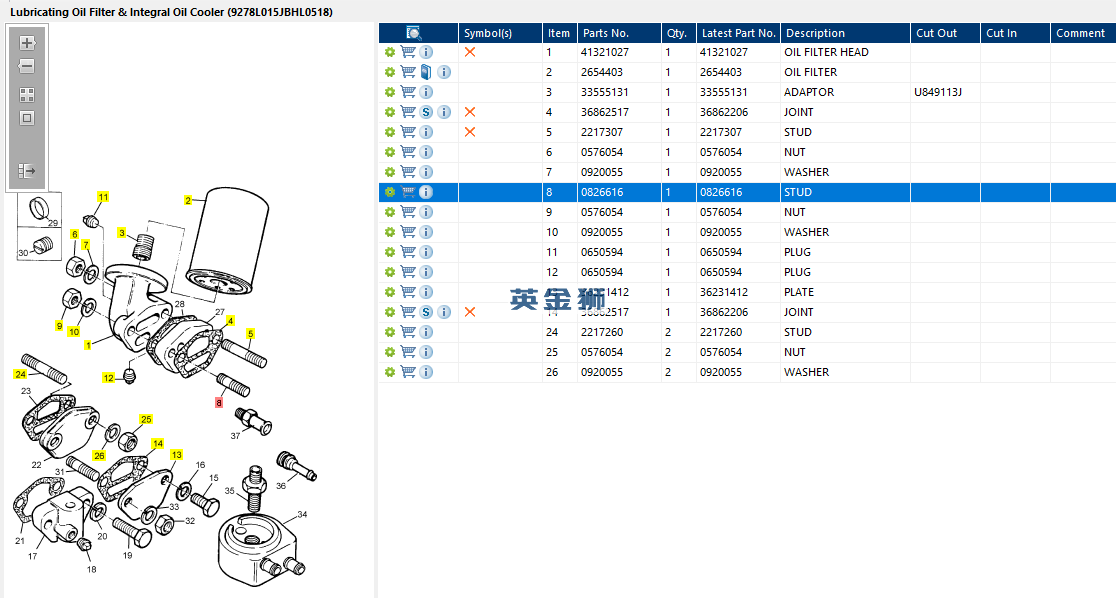The height and width of the screenshot is (598, 1116).
Task: Click info icon on selected item 8 STUD
Action: (x=426, y=192)
